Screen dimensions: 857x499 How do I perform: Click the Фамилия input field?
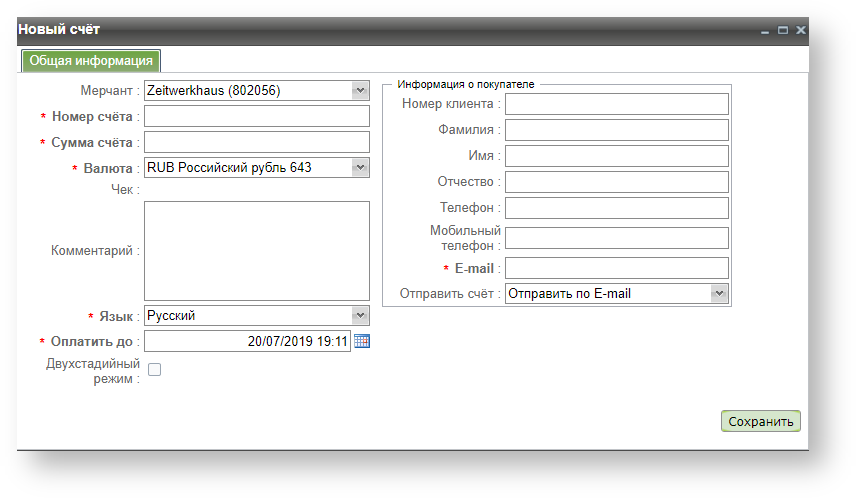coord(617,130)
